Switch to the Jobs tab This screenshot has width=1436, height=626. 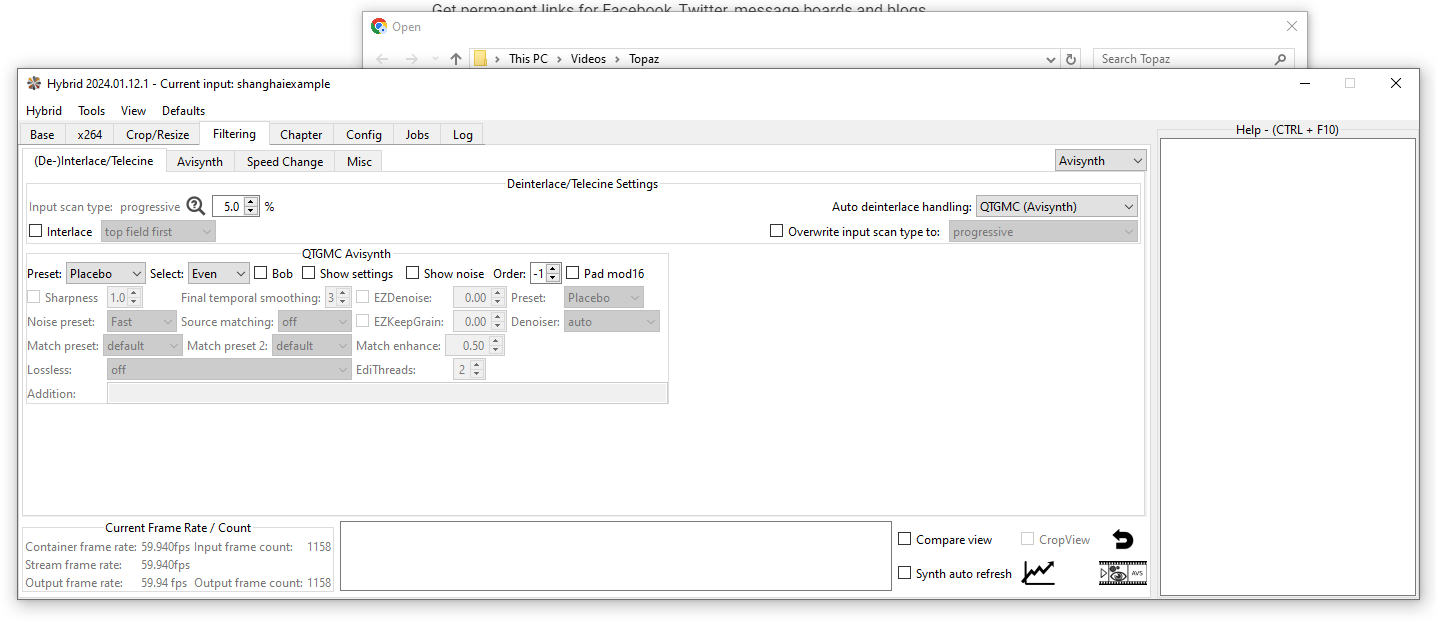point(417,134)
